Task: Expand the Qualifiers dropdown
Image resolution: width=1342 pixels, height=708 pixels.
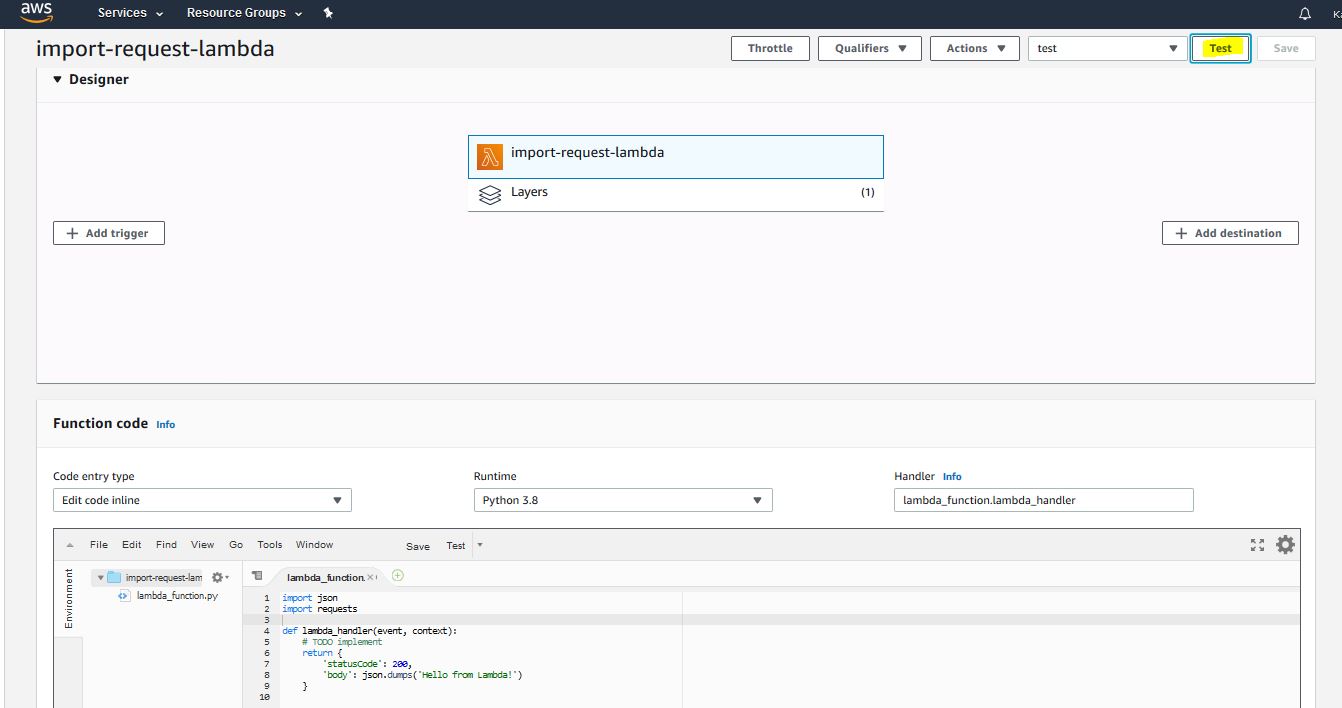Action: click(x=869, y=48)
